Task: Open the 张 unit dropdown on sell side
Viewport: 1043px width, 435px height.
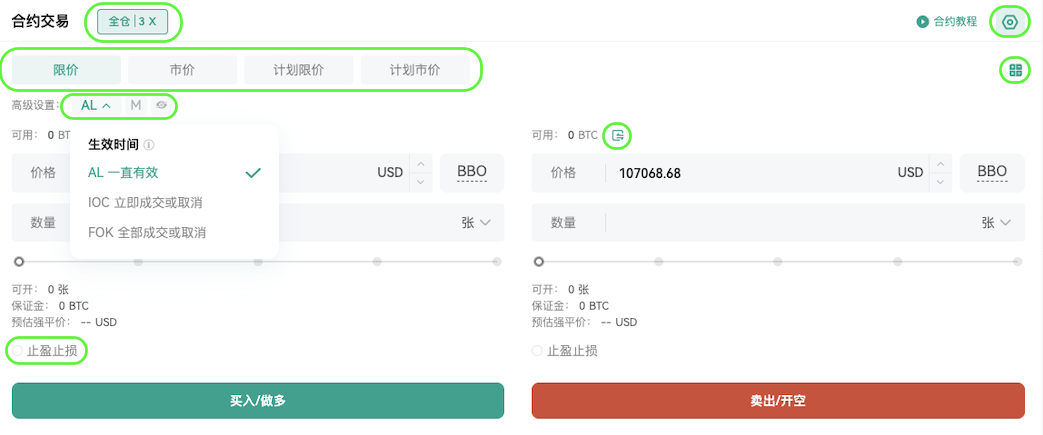Action: pyautogui.click(x=996, y=223)
